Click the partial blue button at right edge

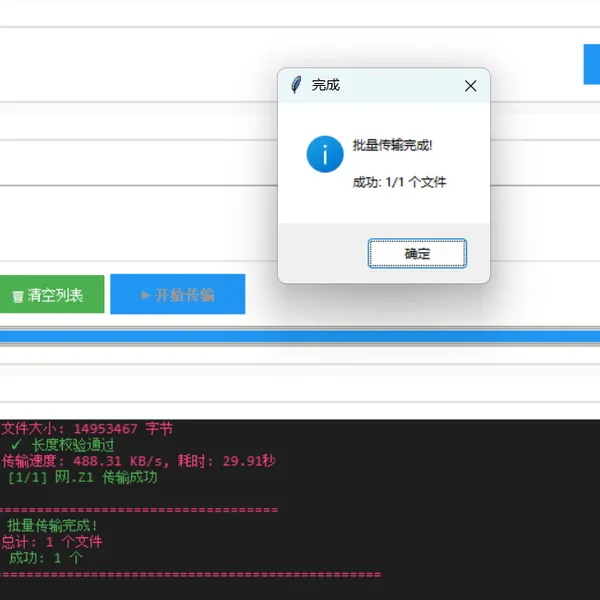(x=592, y=64)
